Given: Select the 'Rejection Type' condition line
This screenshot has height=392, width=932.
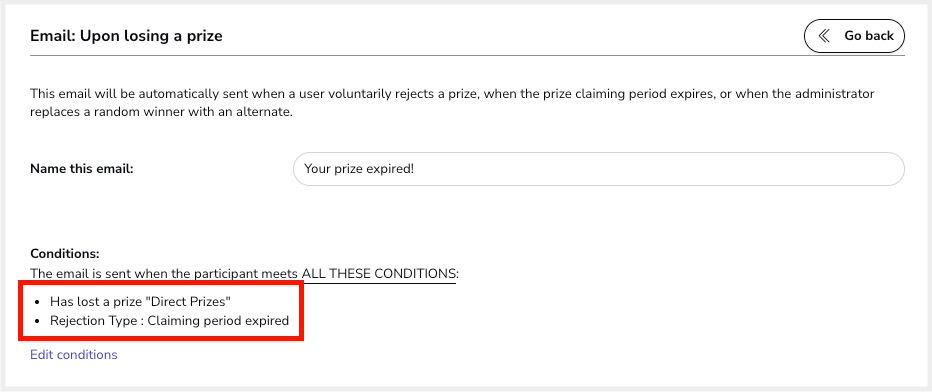Looking at the screenshot, I should (169, 321).
